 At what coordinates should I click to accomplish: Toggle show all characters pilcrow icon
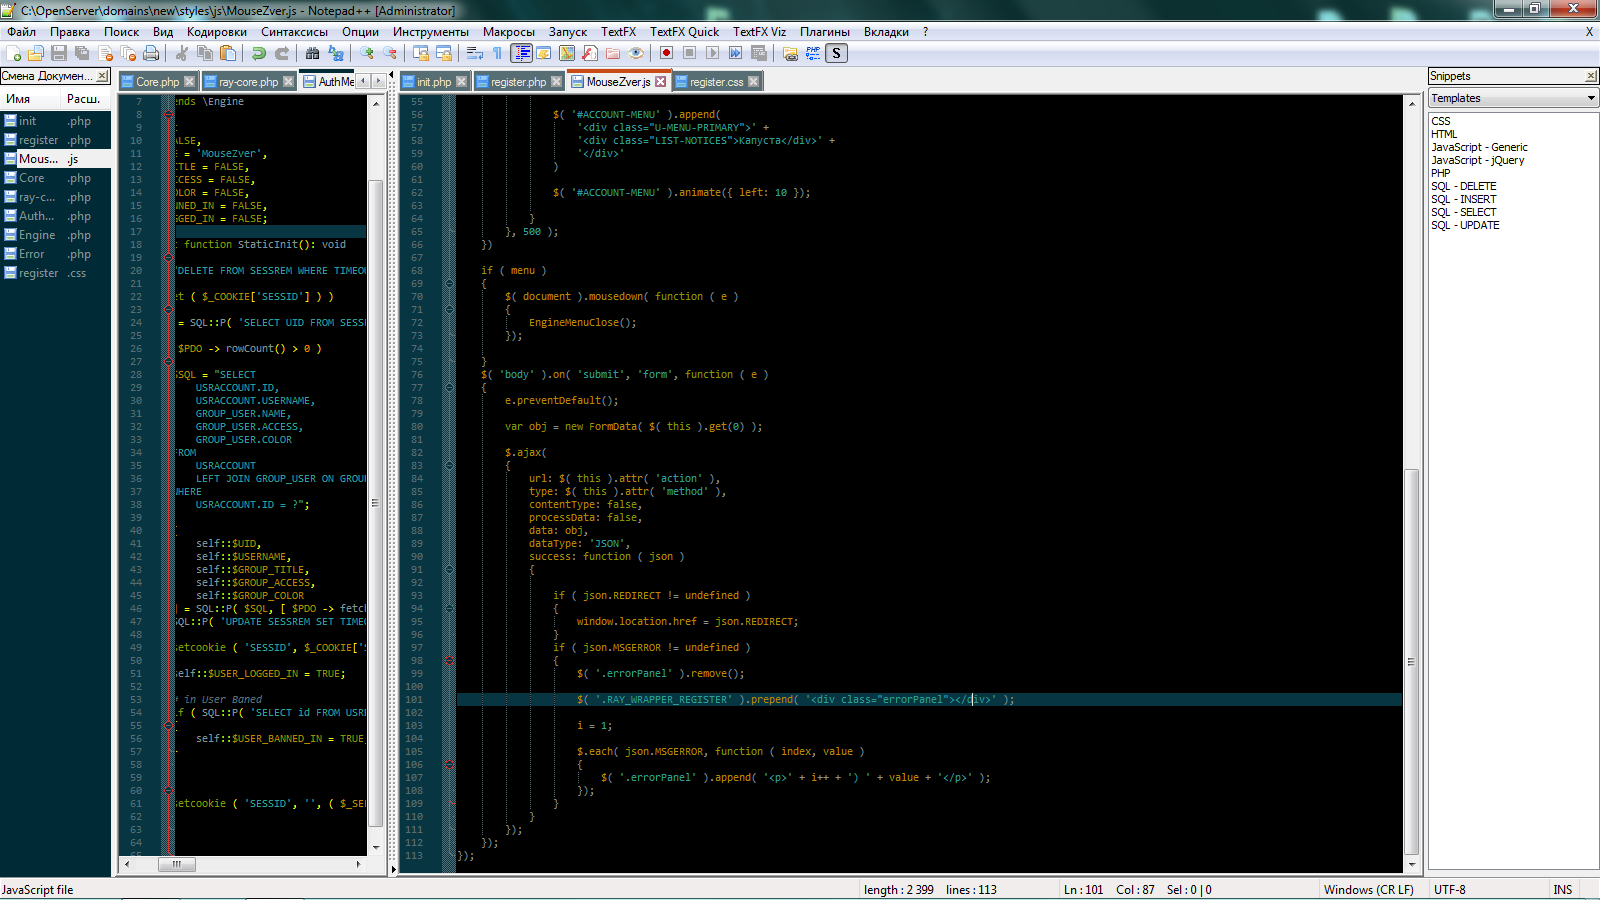pyautogui.click(x=497, y=53)
